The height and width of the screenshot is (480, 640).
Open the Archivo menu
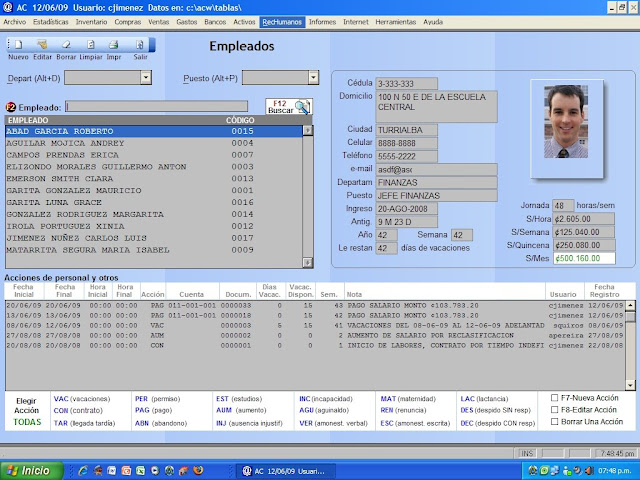click(x=15, y=22)
